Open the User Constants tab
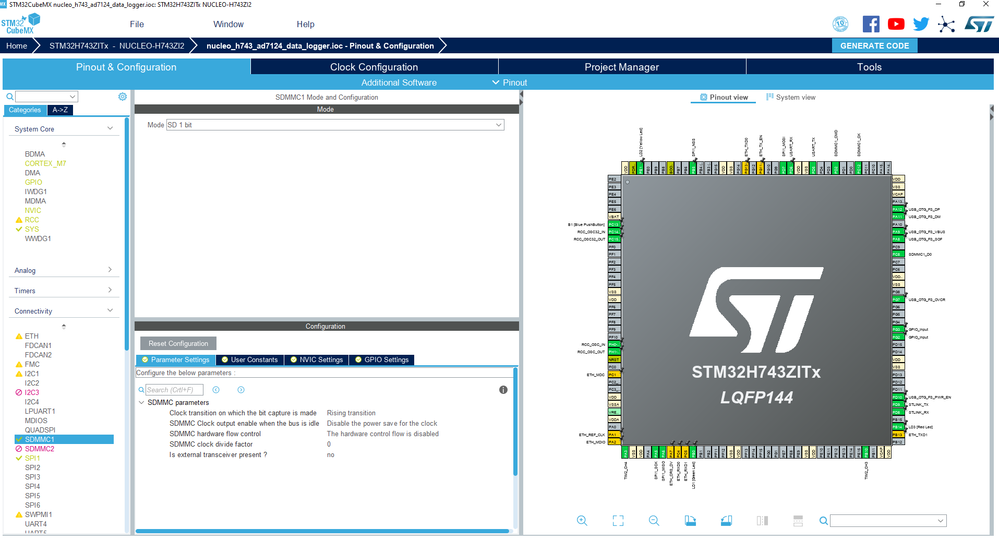The image size is (999, 539). point(250,360)
